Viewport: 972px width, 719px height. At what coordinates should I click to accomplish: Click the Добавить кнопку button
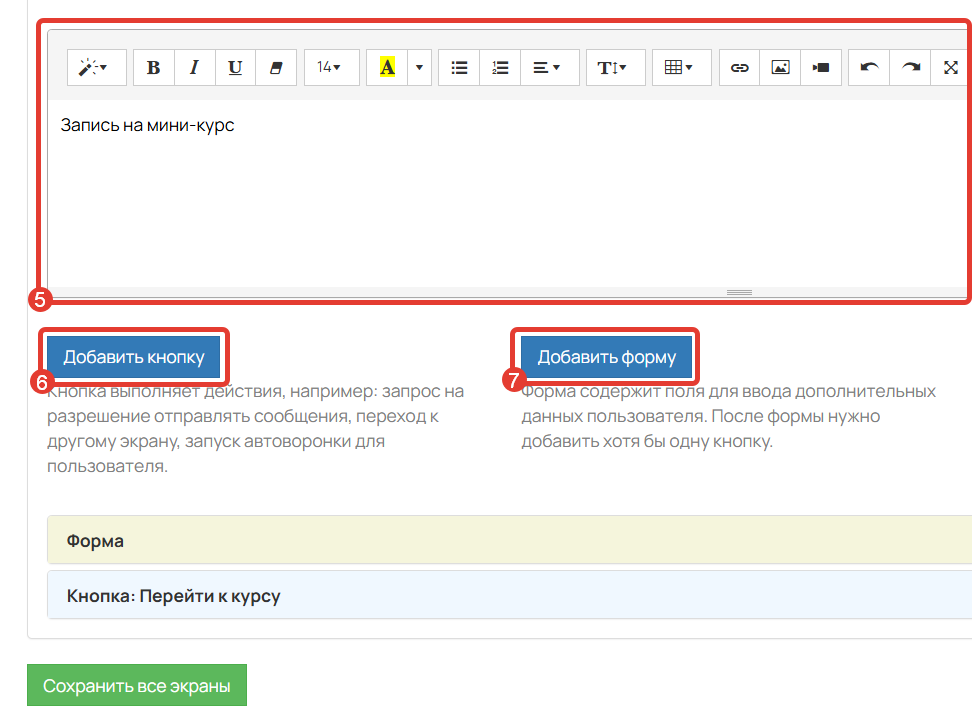134,357
